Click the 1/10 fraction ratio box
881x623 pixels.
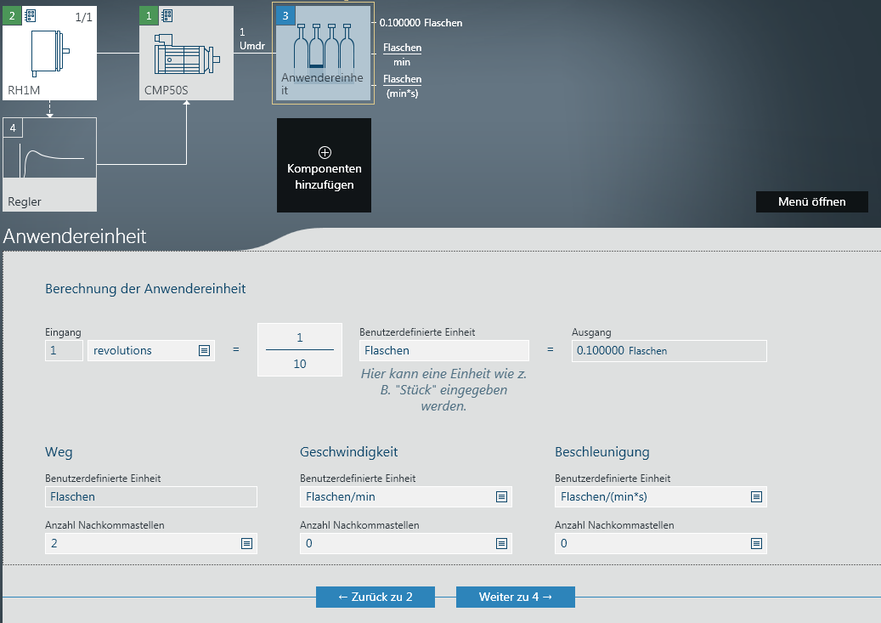tap(299, 351)
